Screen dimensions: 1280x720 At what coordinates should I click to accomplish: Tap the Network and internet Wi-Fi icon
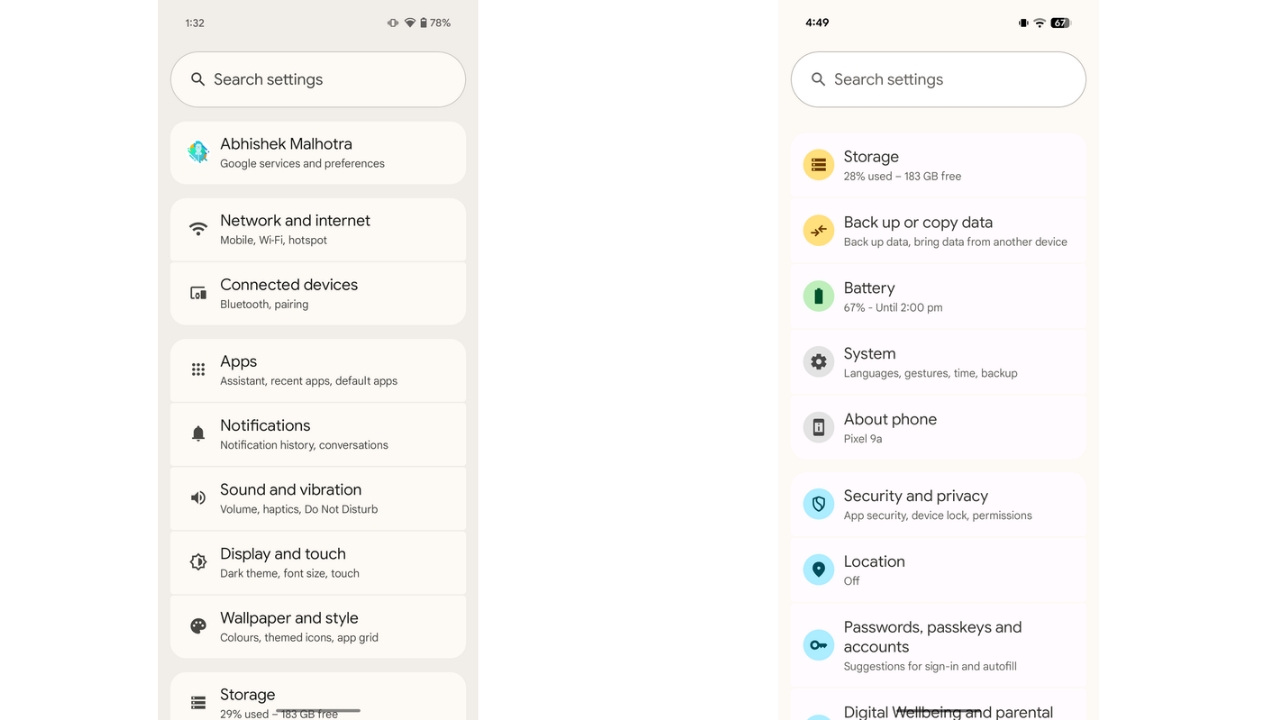tap(198, 228)
